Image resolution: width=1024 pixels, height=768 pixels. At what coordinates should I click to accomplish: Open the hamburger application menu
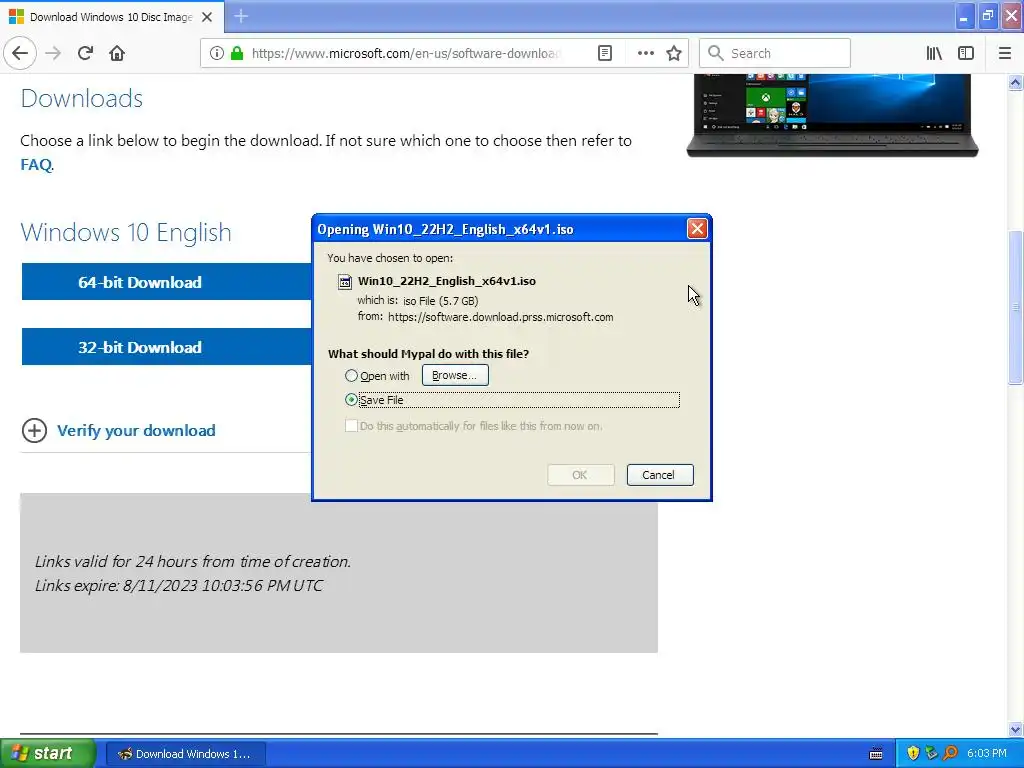tap(1005, 54)
